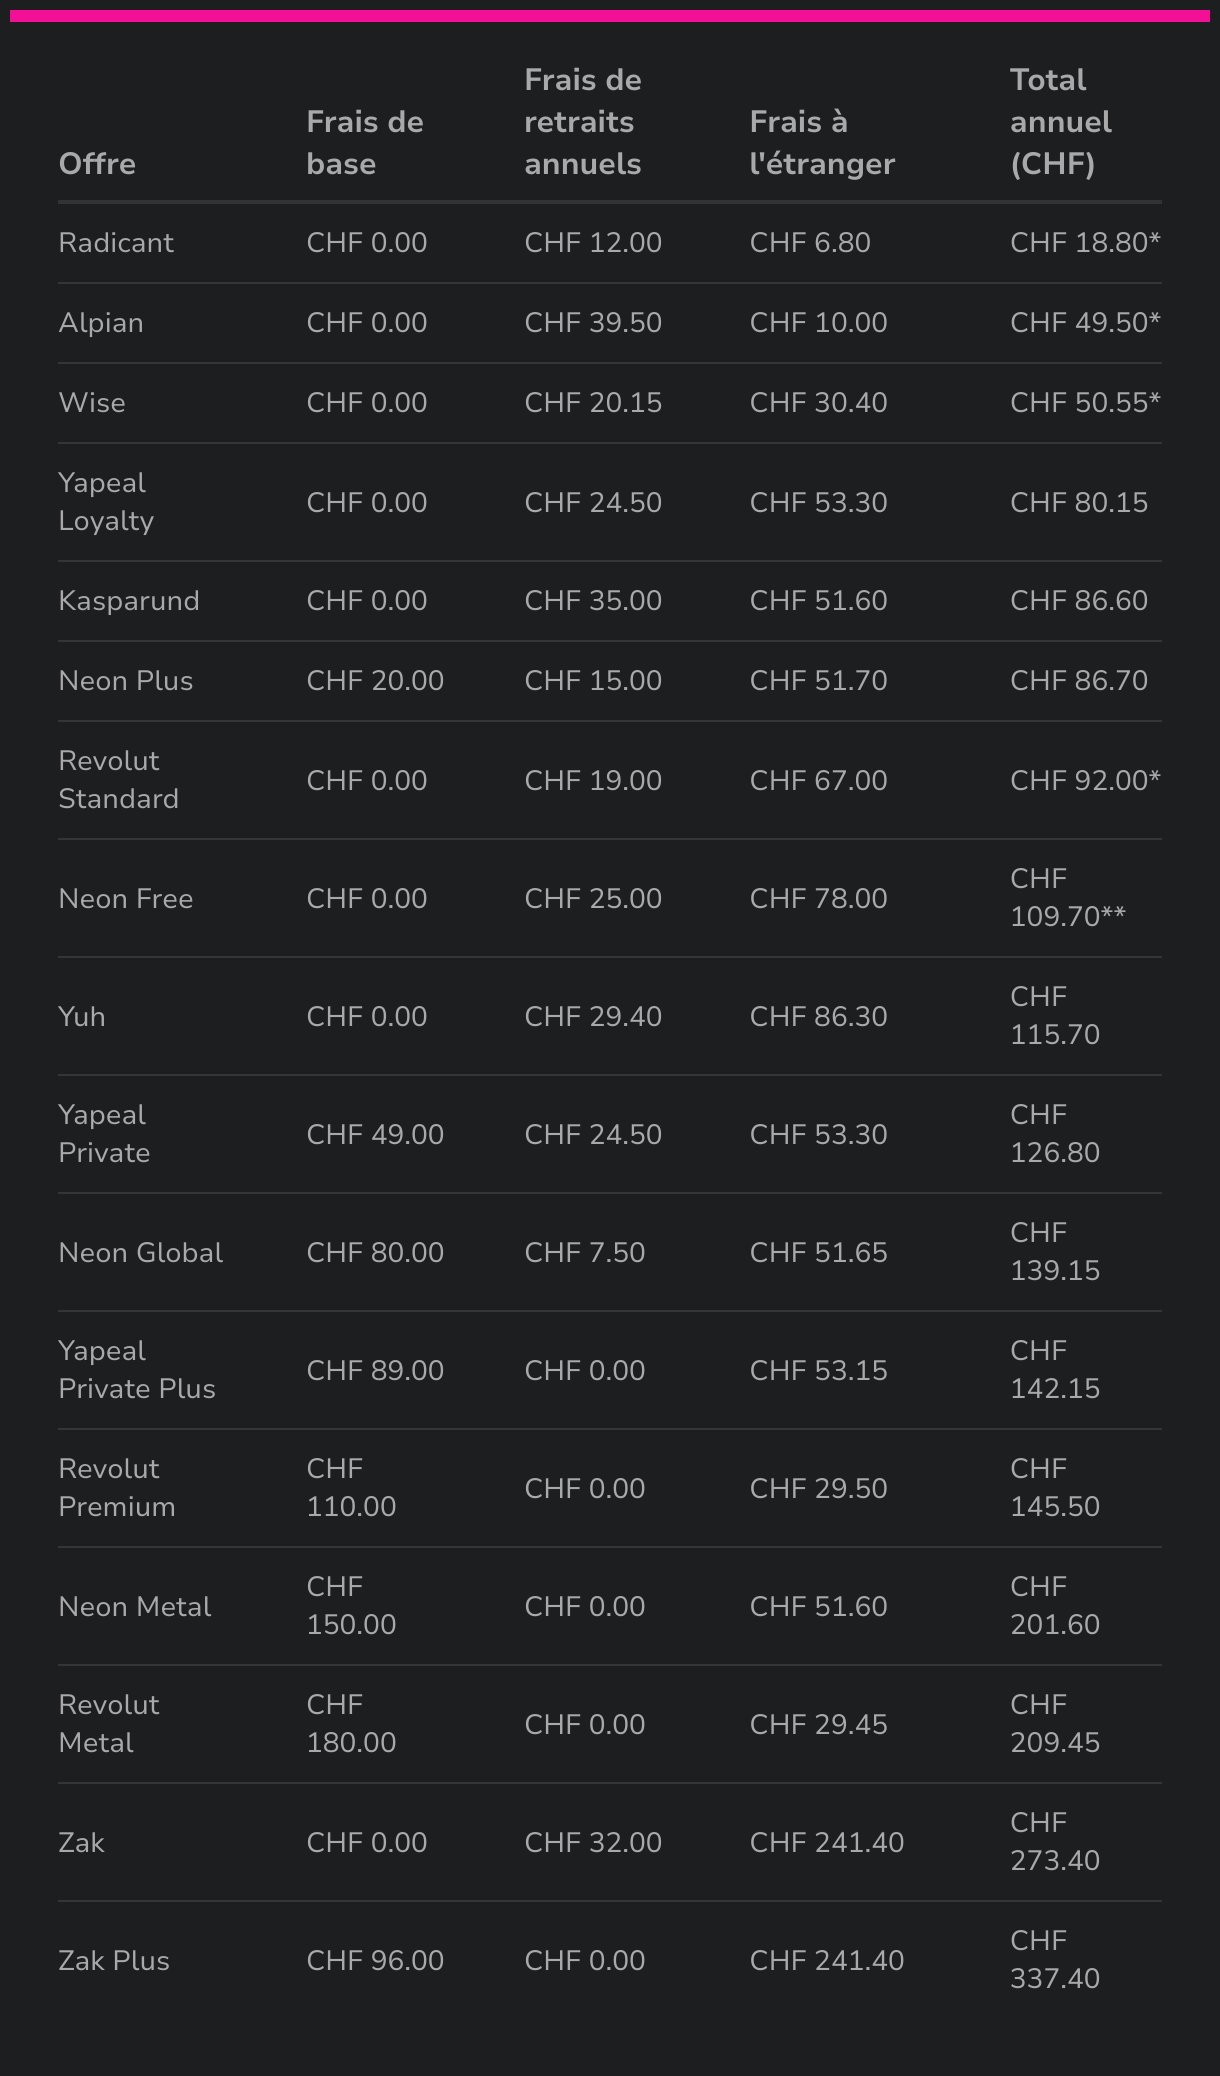Select Yuh's foreign fee CHF 86.30

pyautogui.click(x=818, y=1017)
